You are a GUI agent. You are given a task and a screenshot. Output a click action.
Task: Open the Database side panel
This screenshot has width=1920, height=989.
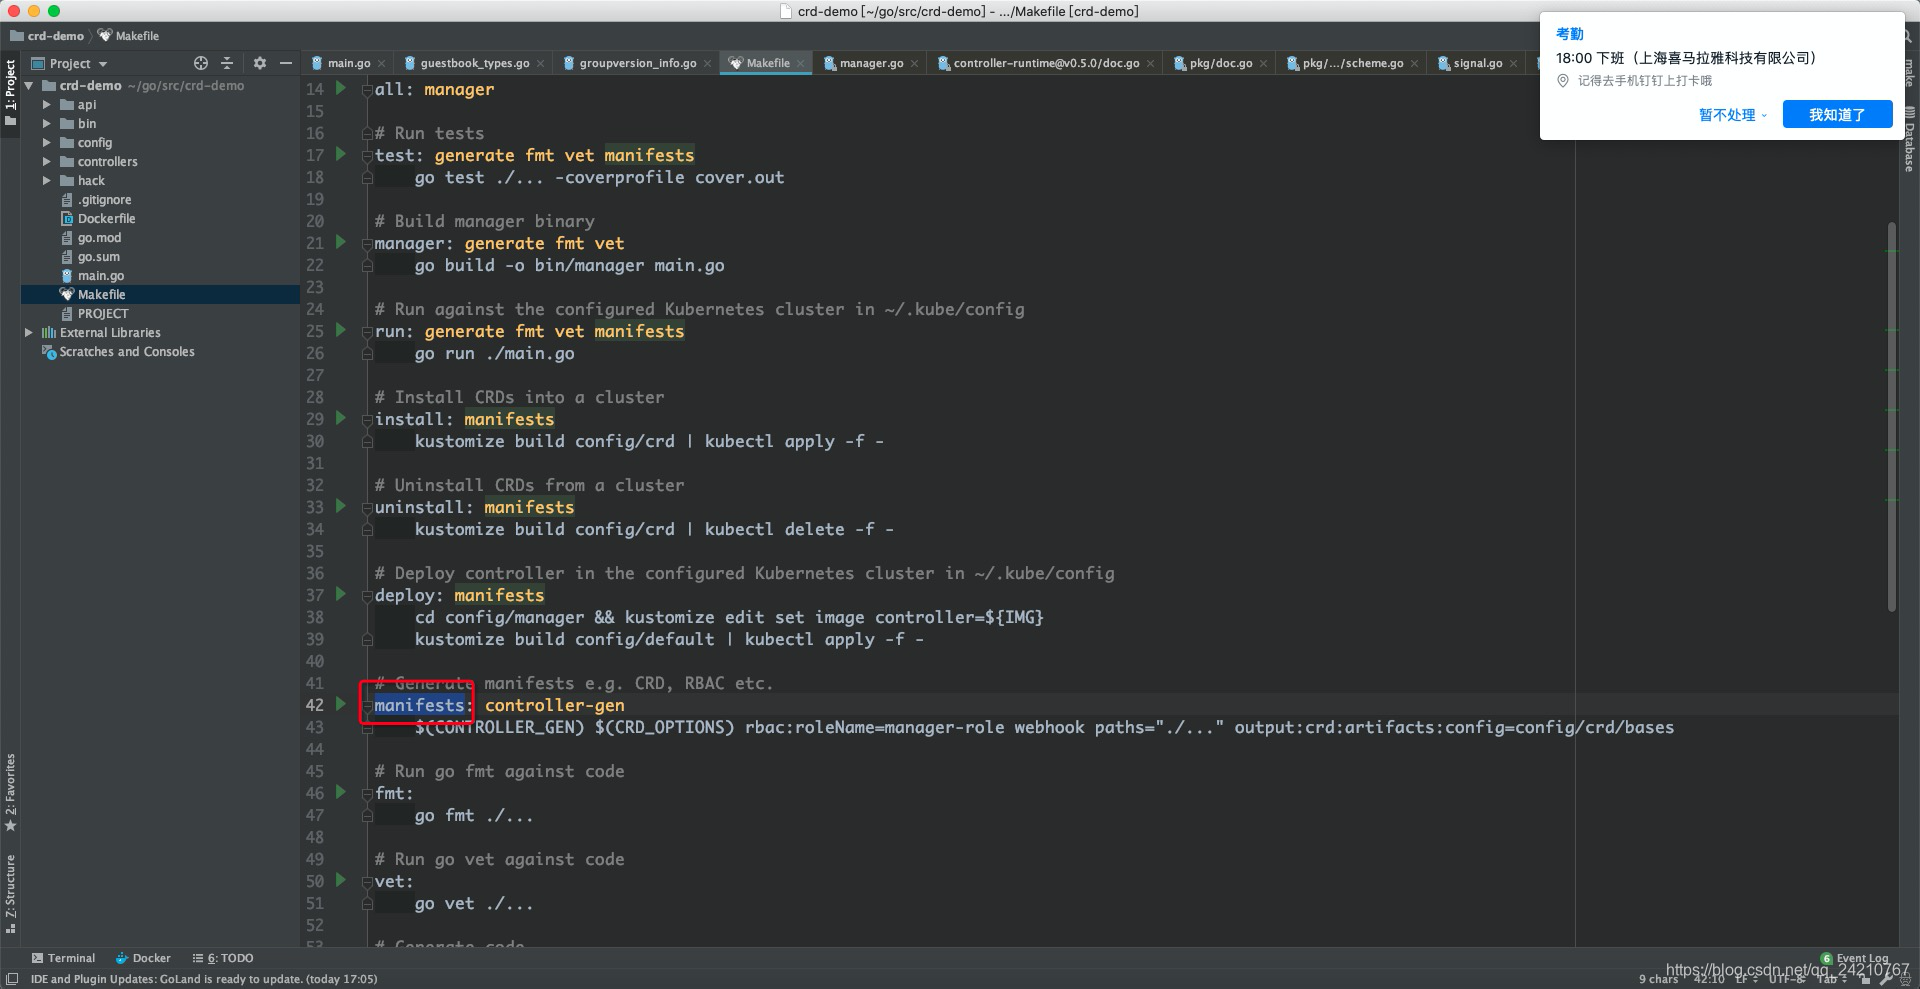[x=1909, y=140]
